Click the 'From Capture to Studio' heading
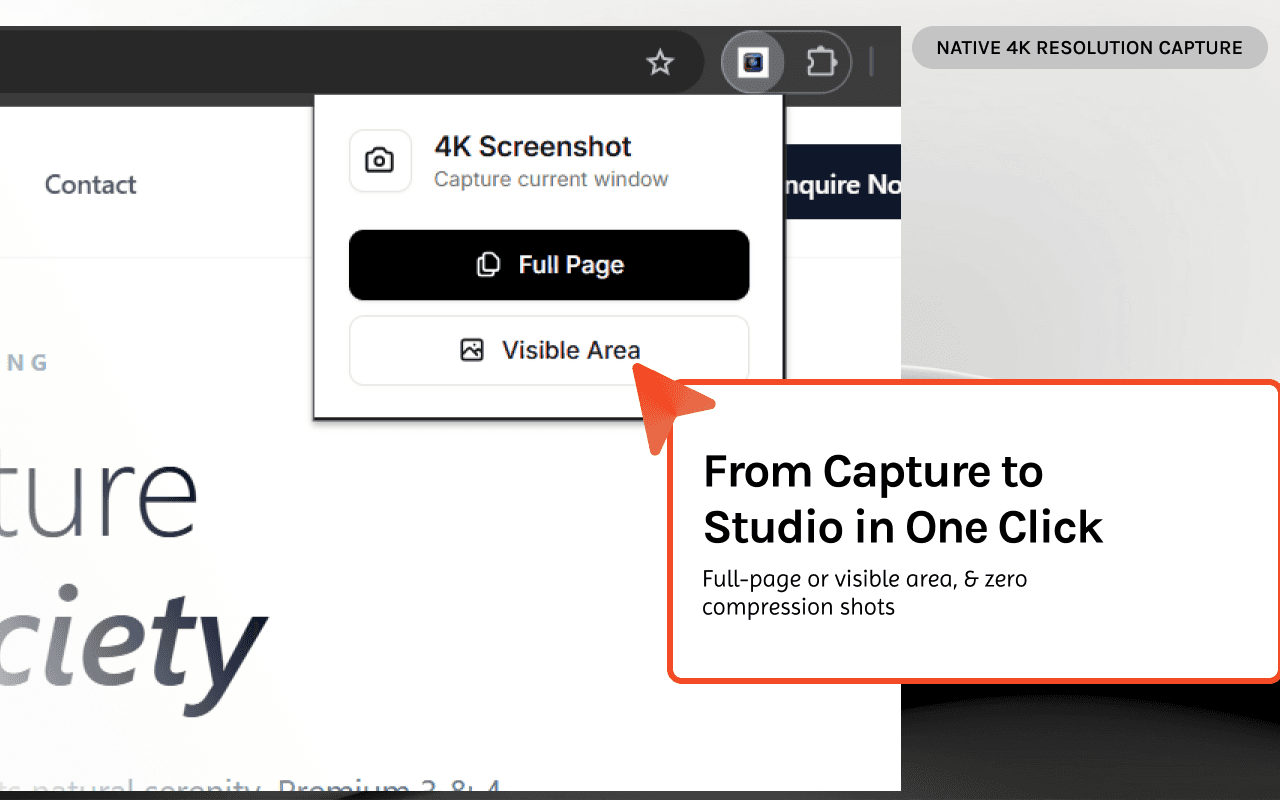 point(903,499)
